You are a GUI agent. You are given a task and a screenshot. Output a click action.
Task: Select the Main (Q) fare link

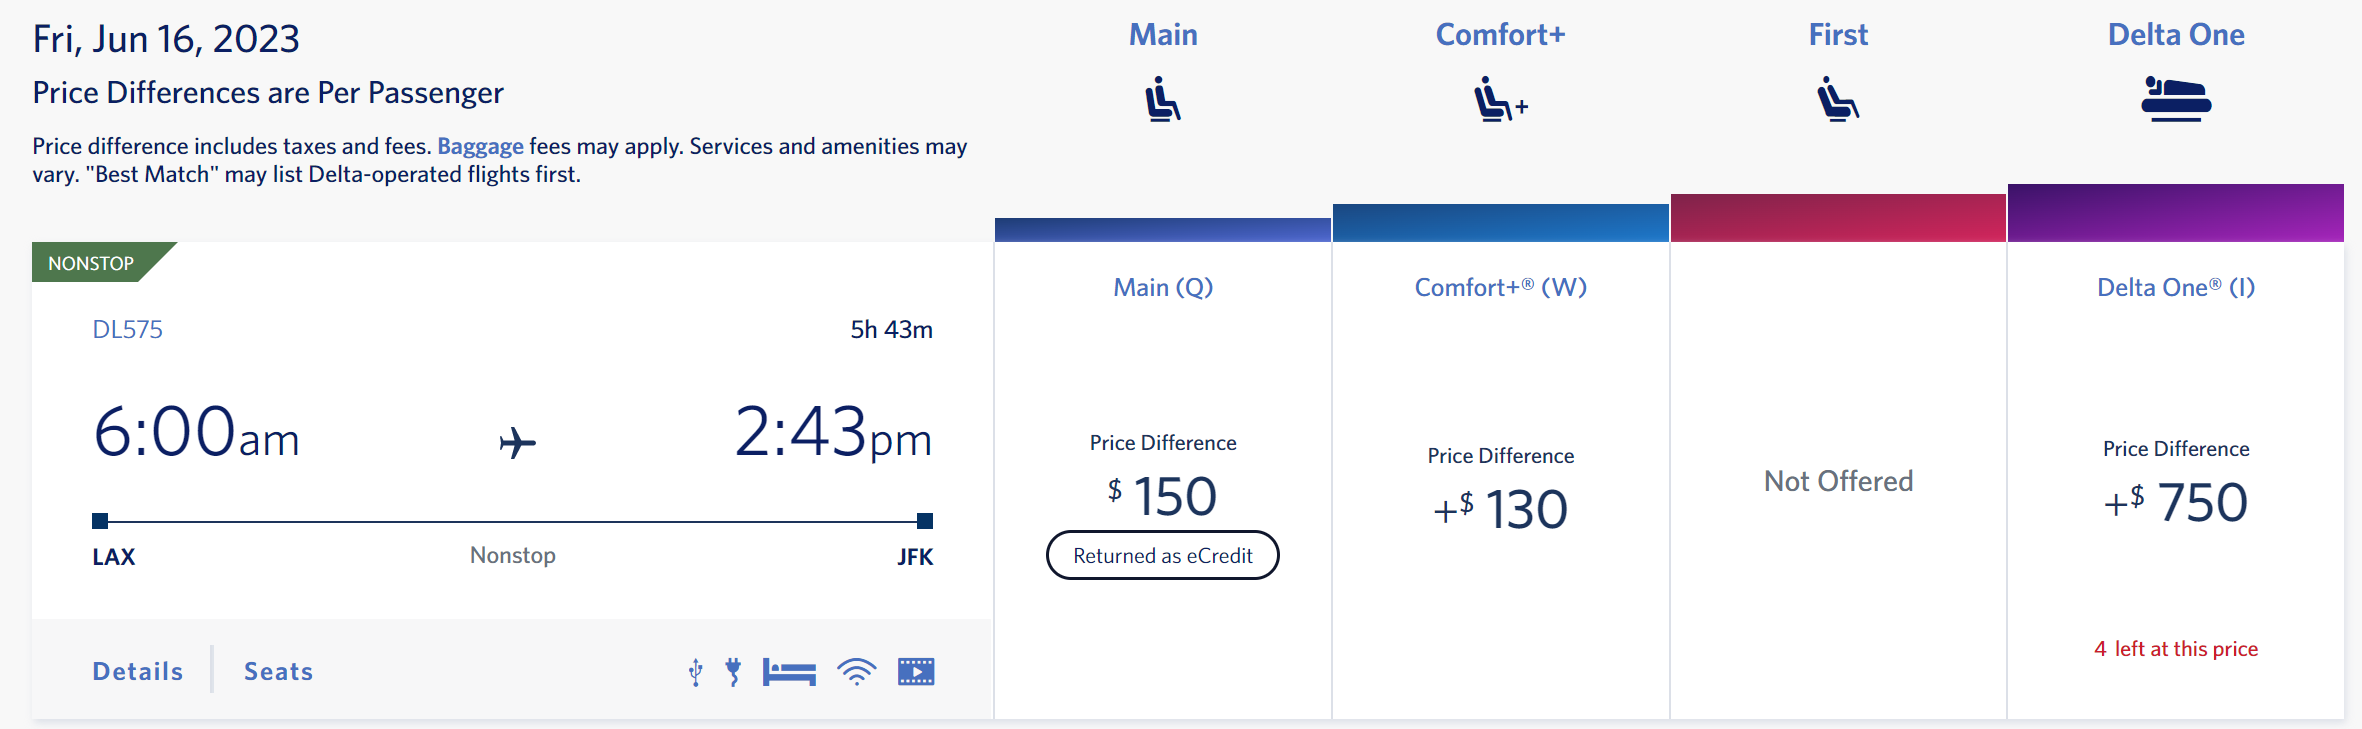(1163, 287)
